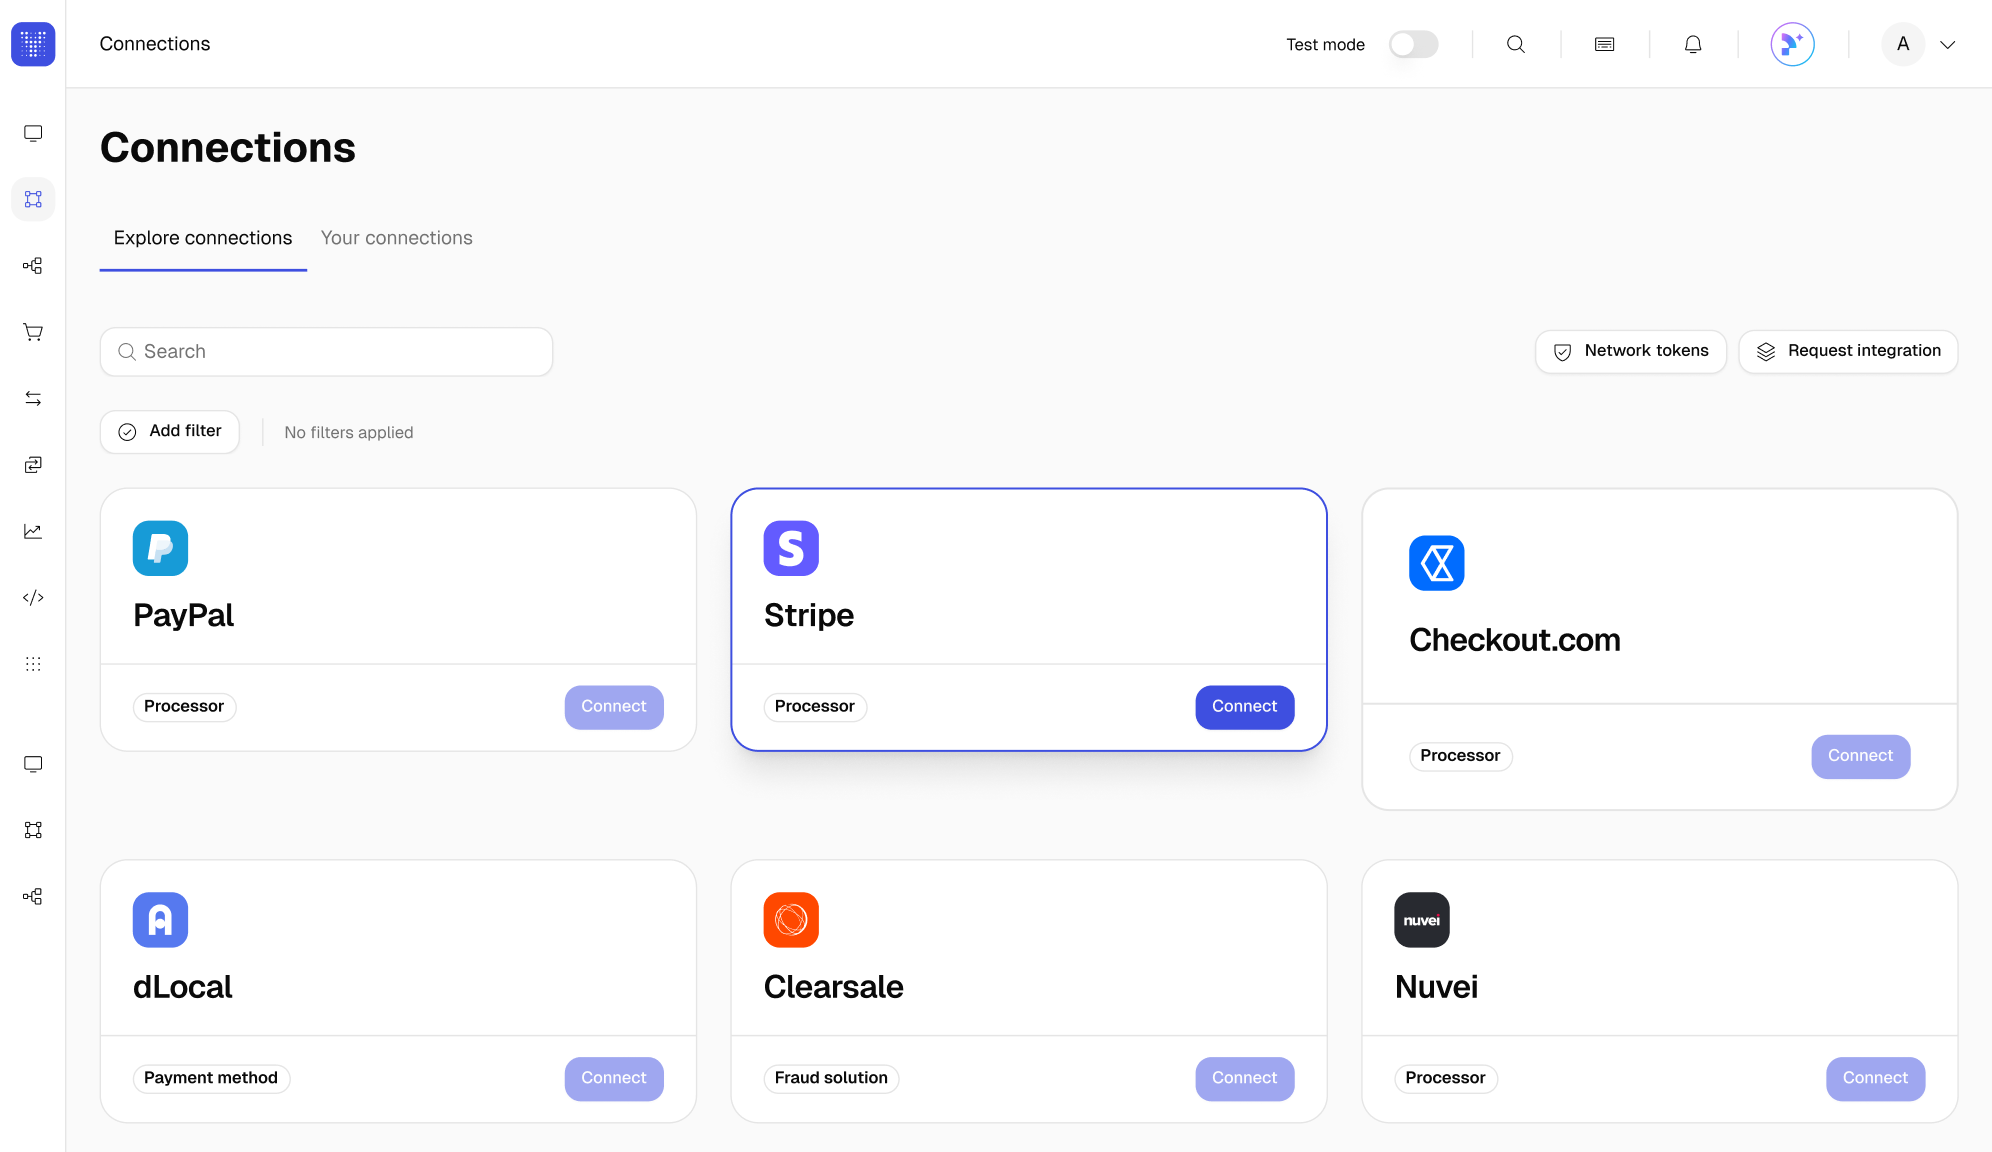
Task: Click the transfers arrows sidebar icon
Action: click(33, 398)
